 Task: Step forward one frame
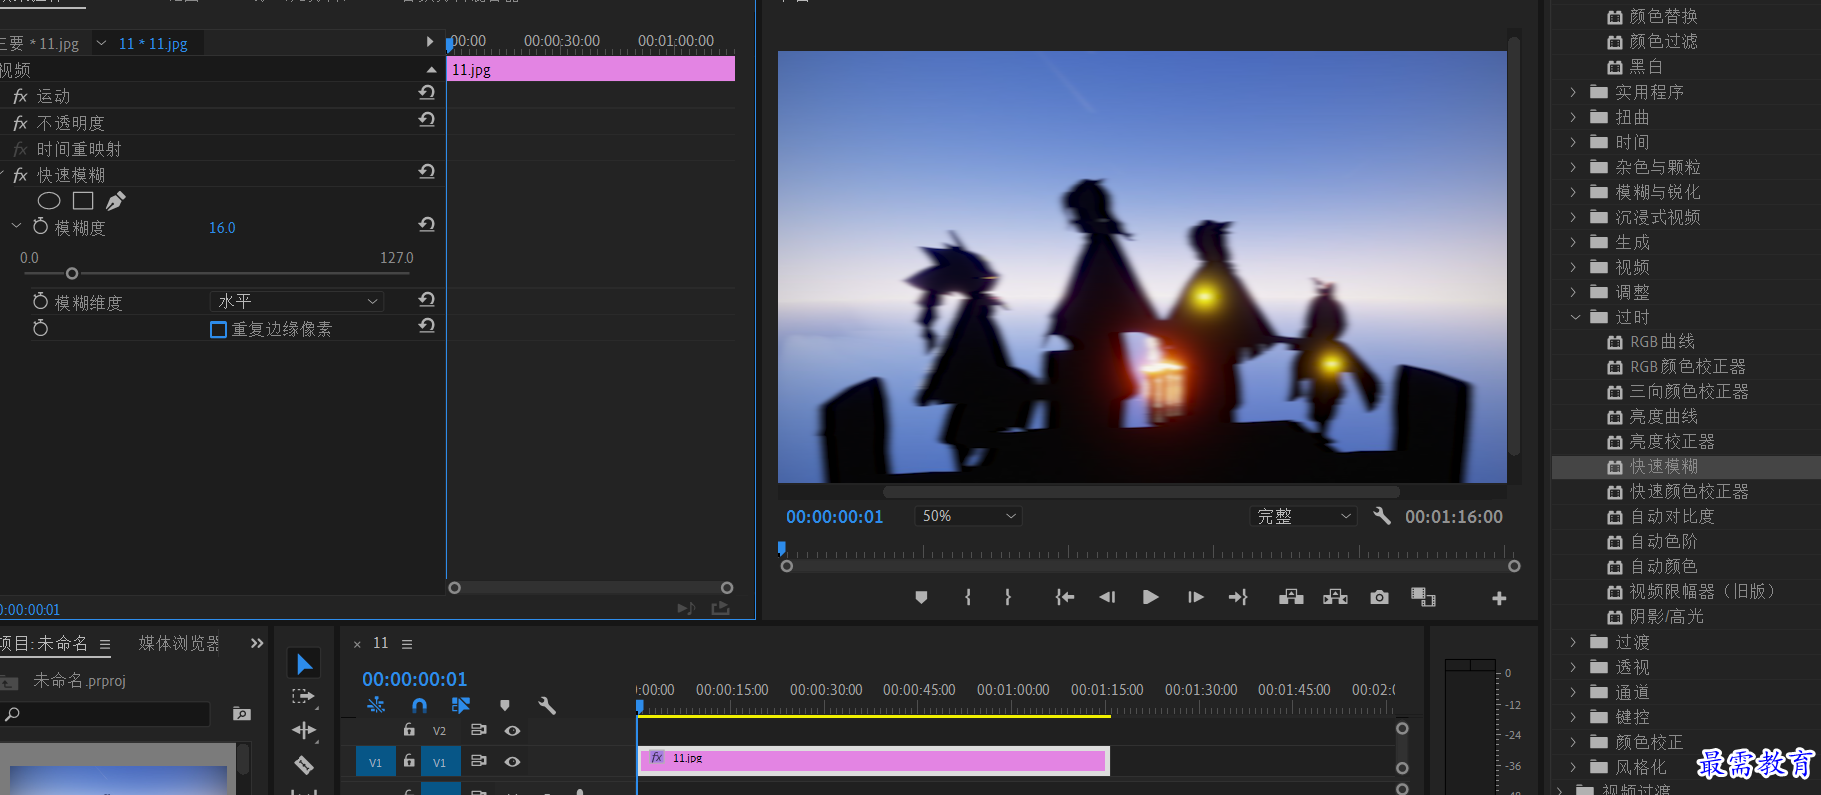[x=1195, y=597]
